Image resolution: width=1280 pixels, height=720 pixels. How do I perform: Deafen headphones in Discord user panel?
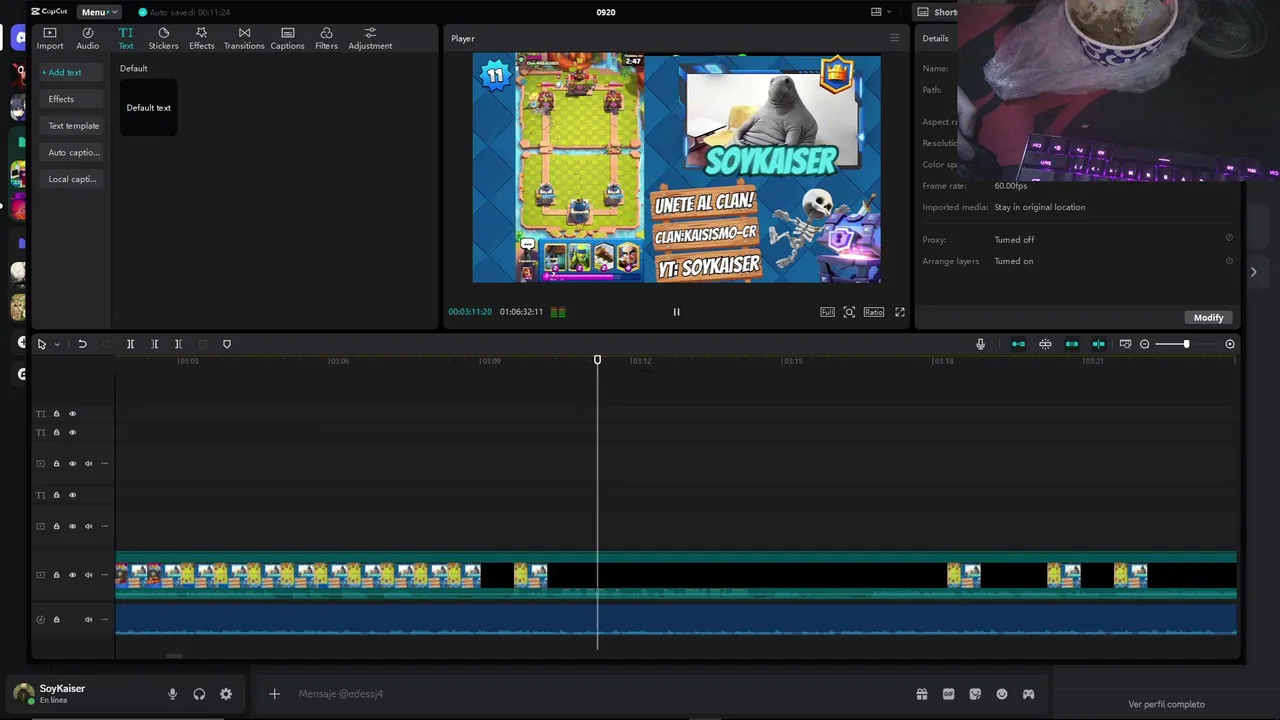click(x=199, y=694)
